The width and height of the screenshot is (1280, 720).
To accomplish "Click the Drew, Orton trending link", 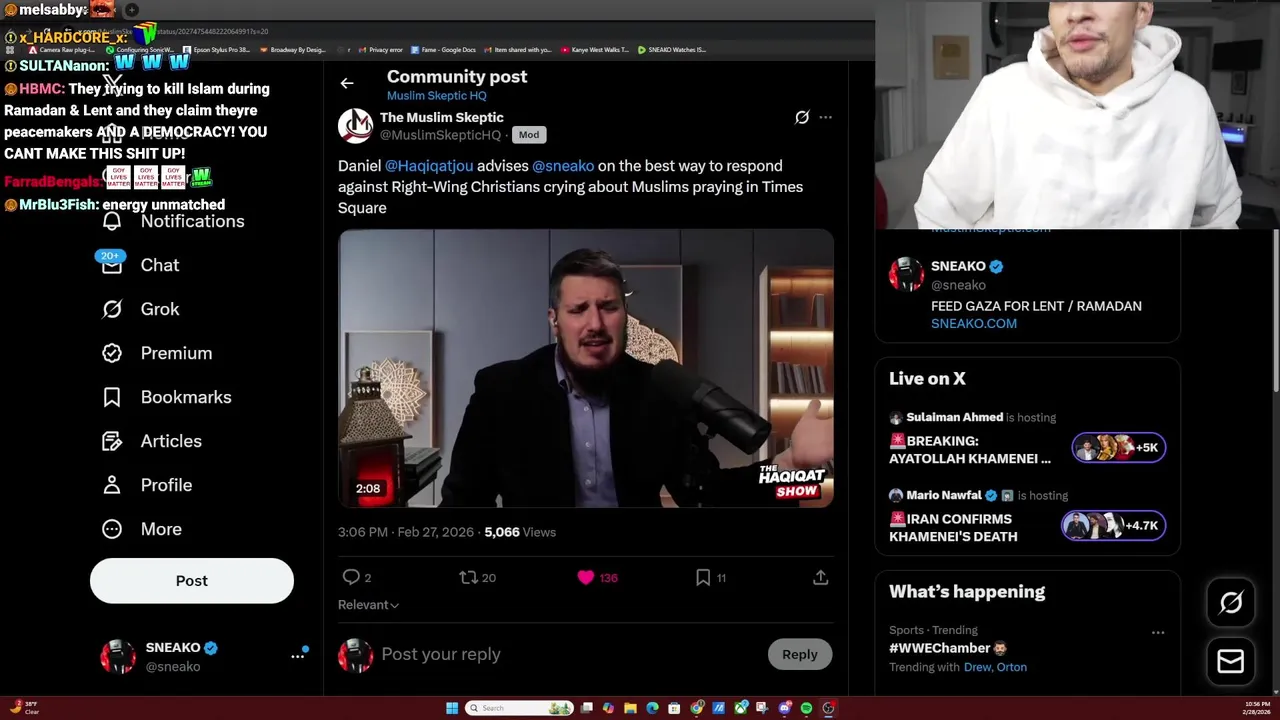I will point(995,667).
